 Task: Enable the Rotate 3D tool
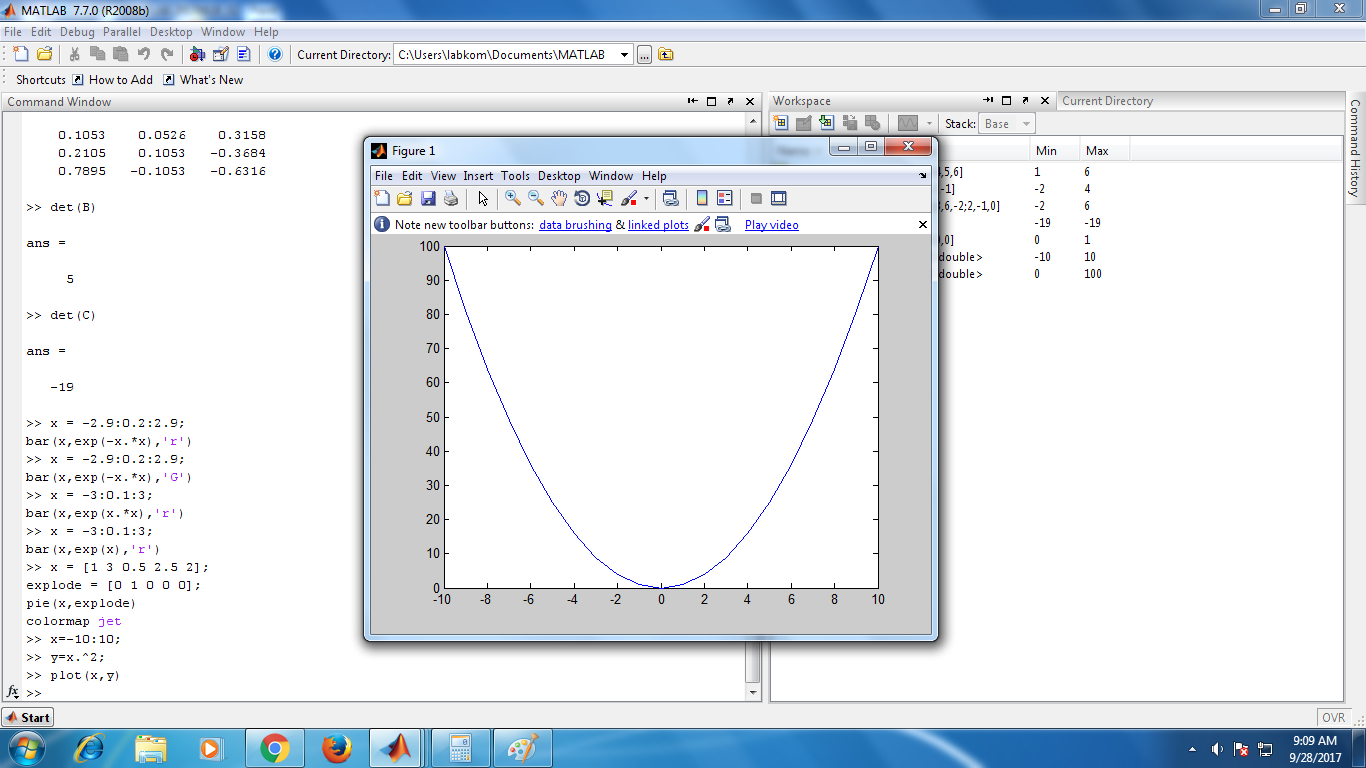582,198
